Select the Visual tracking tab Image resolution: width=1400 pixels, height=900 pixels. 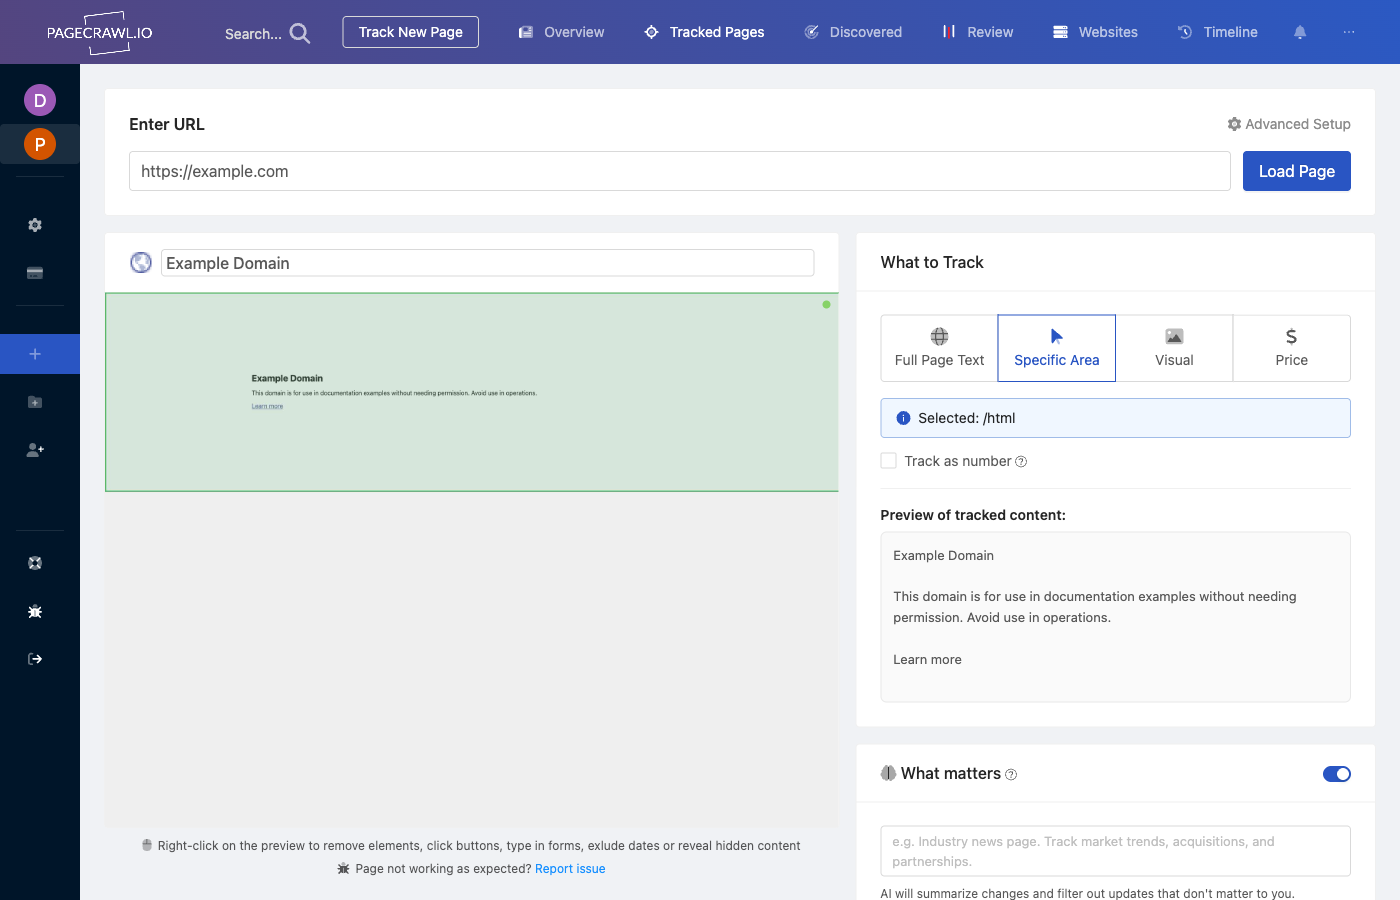tap(1174, 348)
